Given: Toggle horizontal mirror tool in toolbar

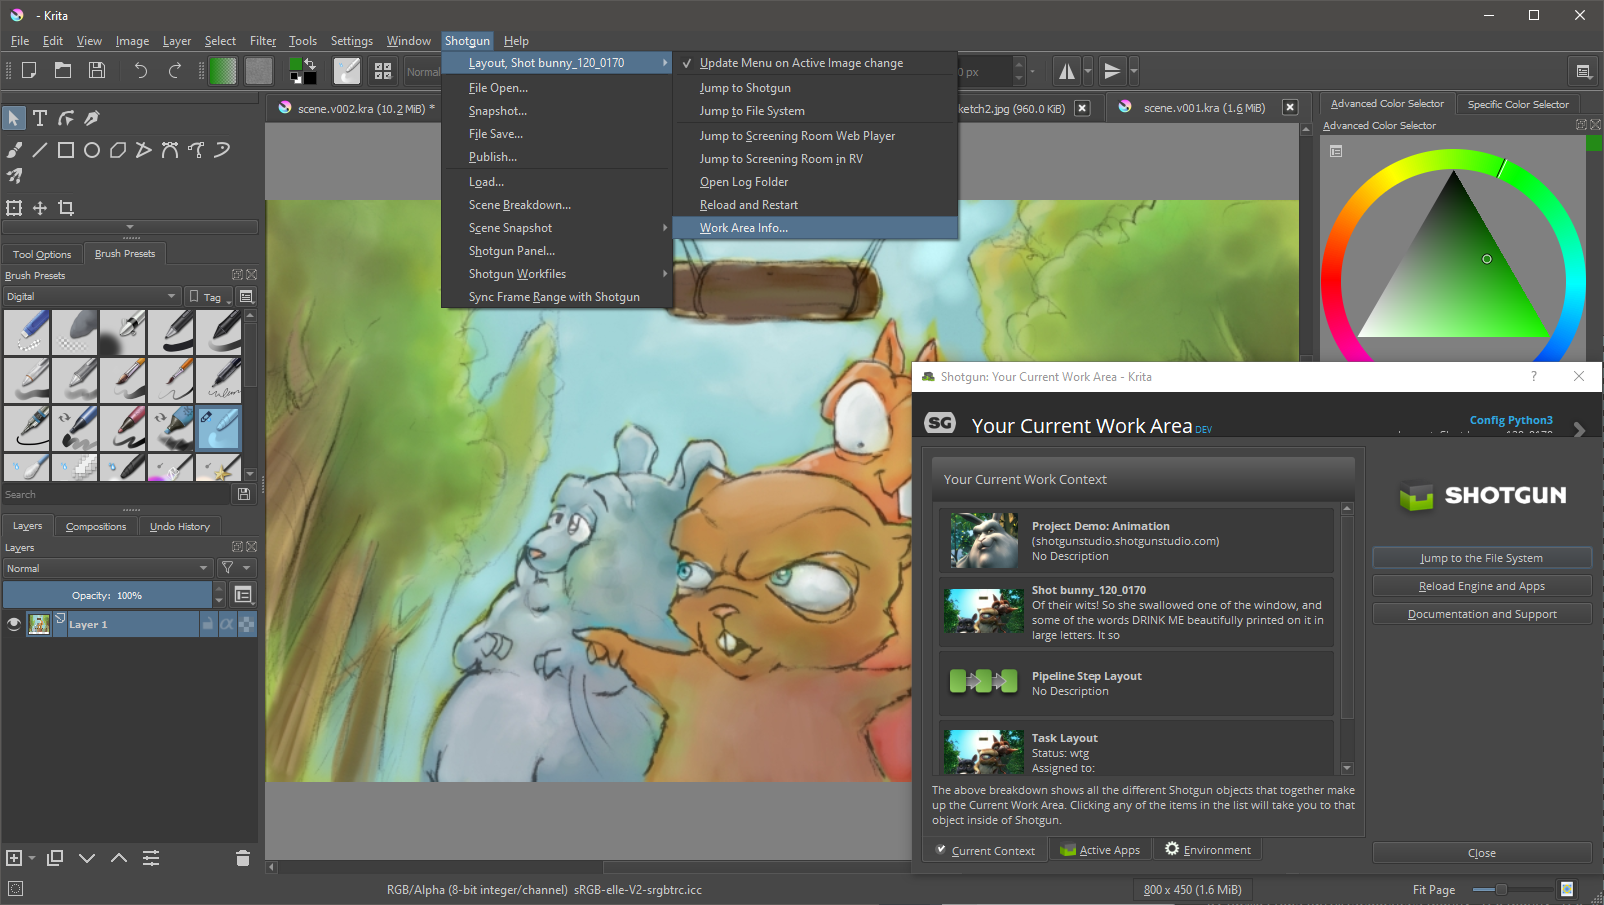Looking at the screenshot, I should tap(1067, 71).
